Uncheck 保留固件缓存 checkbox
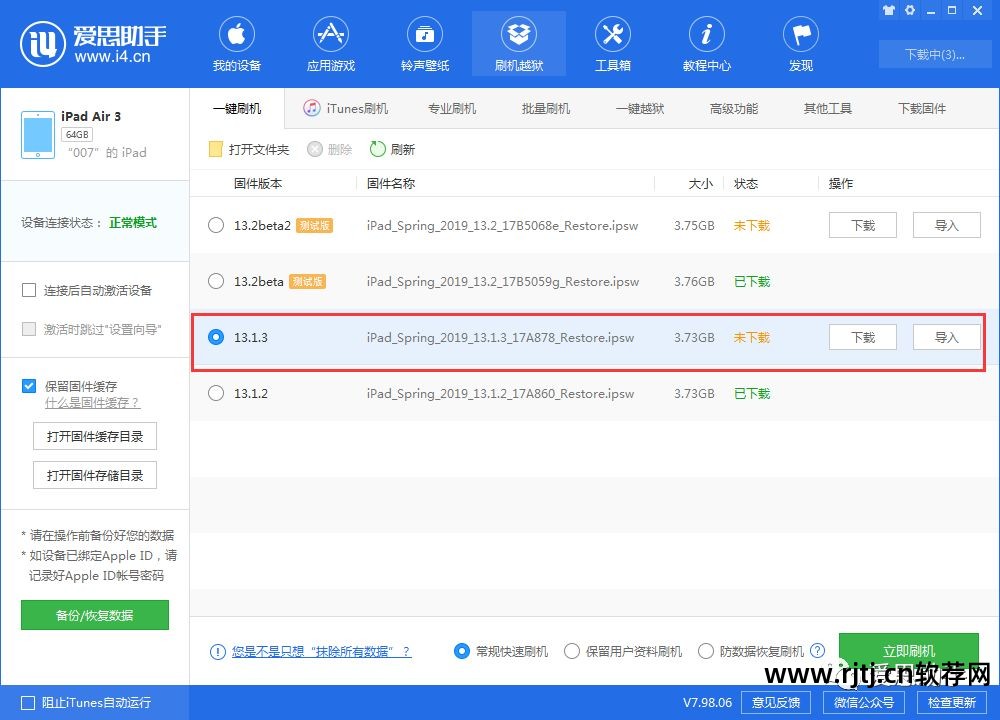This screenshot has height=720, width=1000. [29, 386]
